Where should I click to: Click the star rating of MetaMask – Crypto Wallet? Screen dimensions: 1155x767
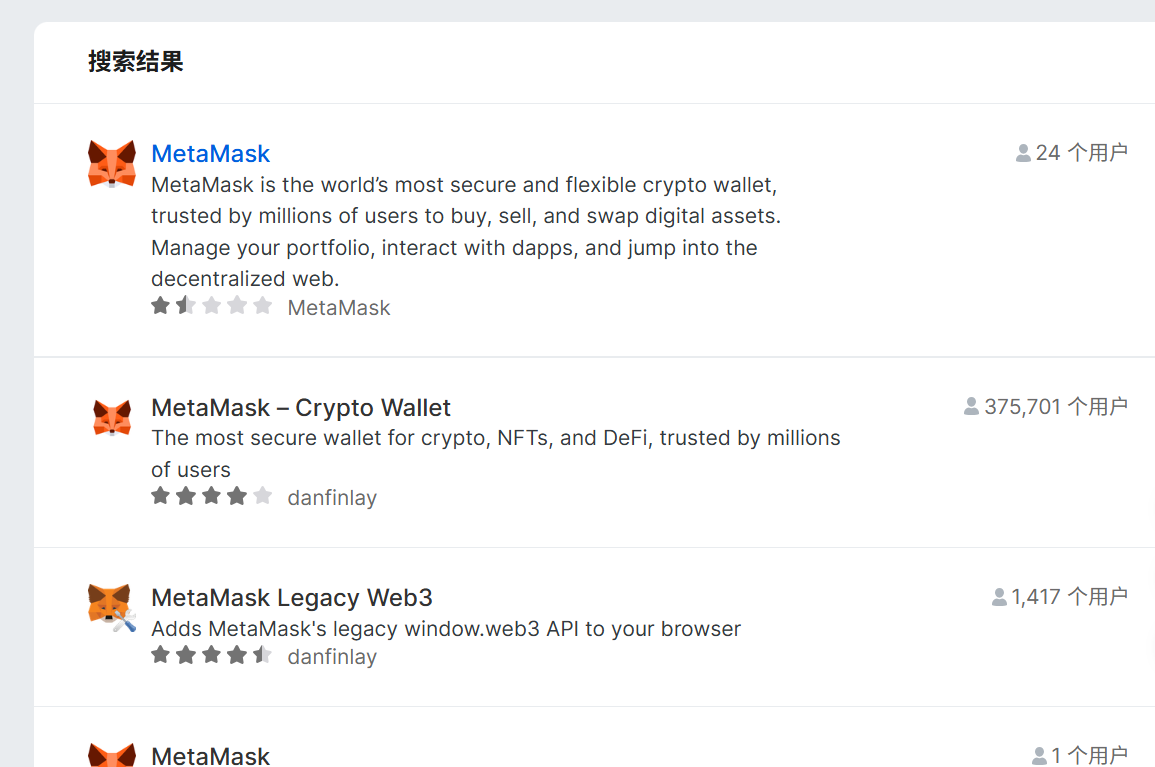coord(211,496)
